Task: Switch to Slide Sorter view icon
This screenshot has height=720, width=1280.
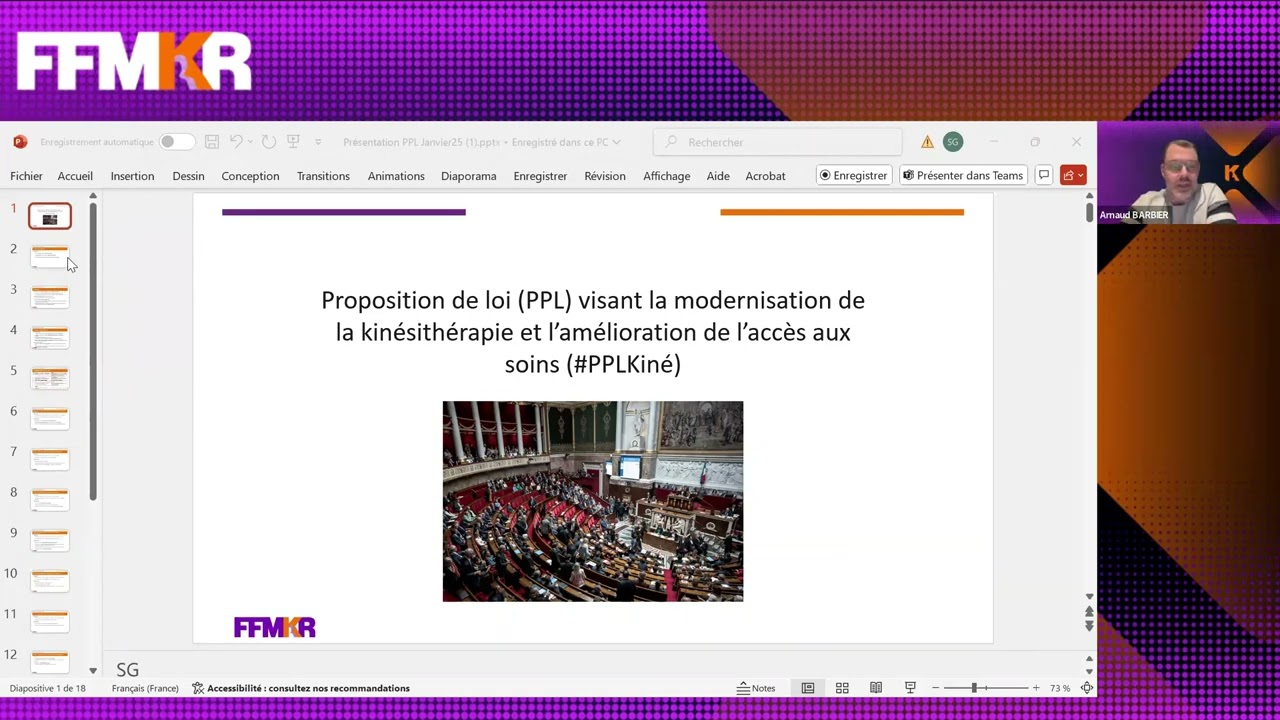Action: point(842,688)
